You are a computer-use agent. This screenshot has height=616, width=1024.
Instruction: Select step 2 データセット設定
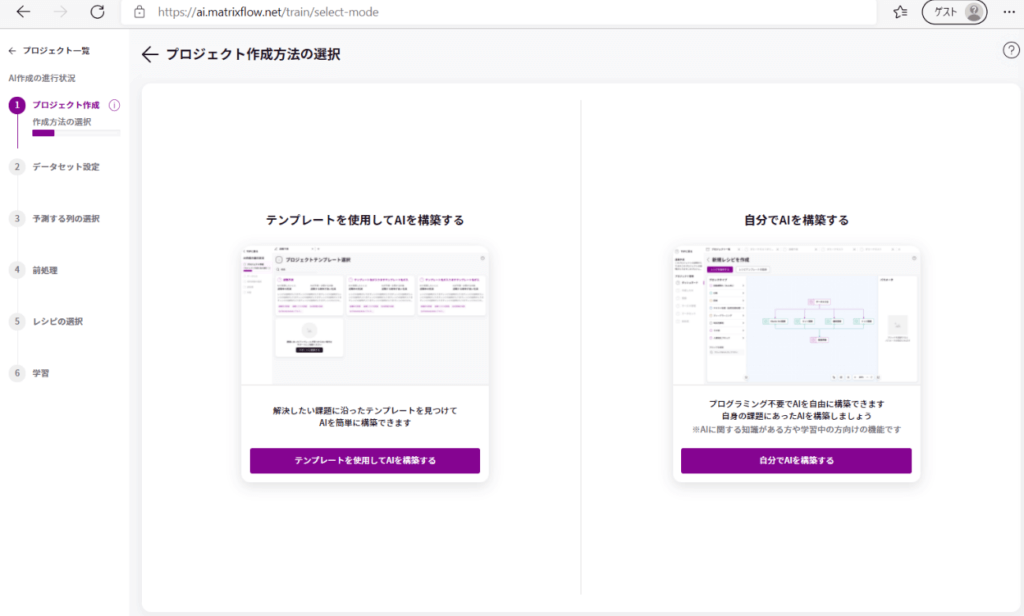(65, 167)
